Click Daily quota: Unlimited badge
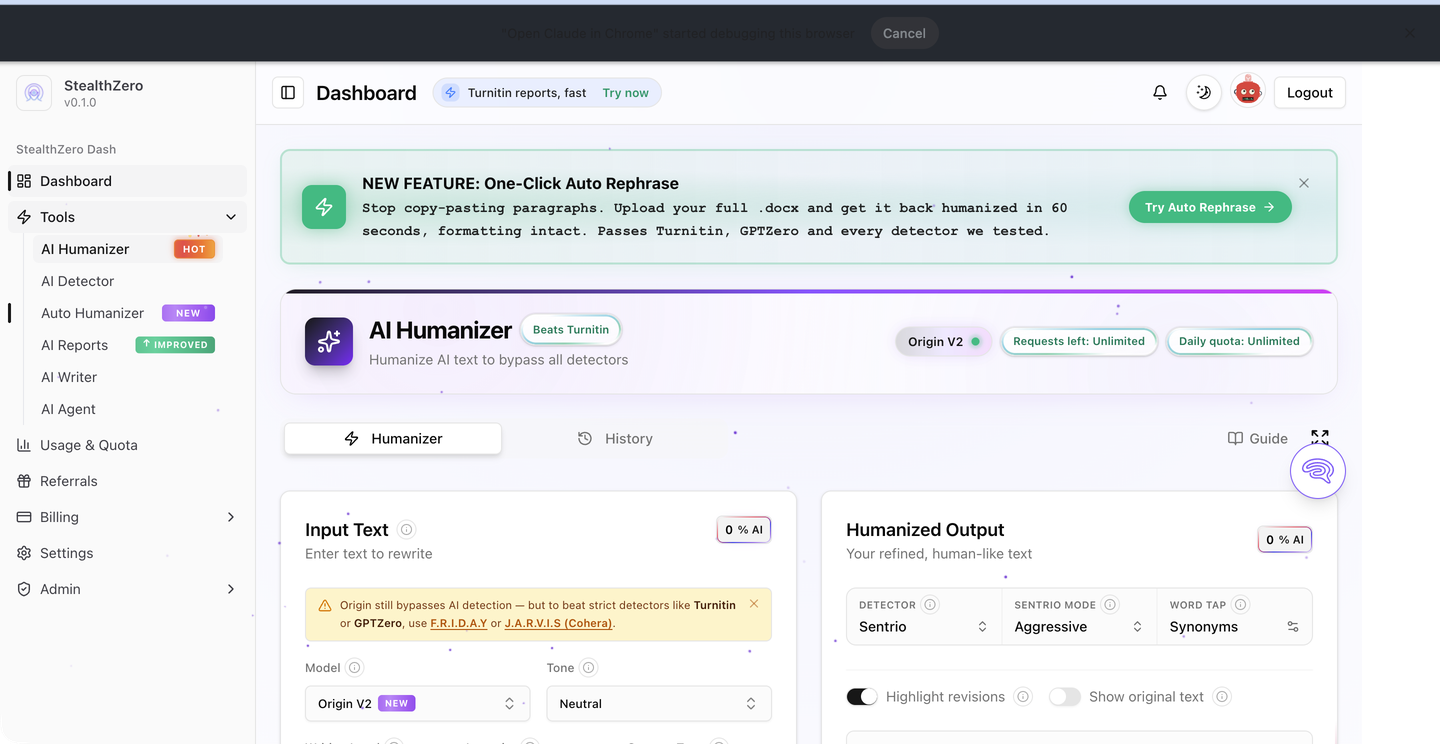Image resolution: width=1440 pixels, height=744 pixels. click(x=1239, y=341)
